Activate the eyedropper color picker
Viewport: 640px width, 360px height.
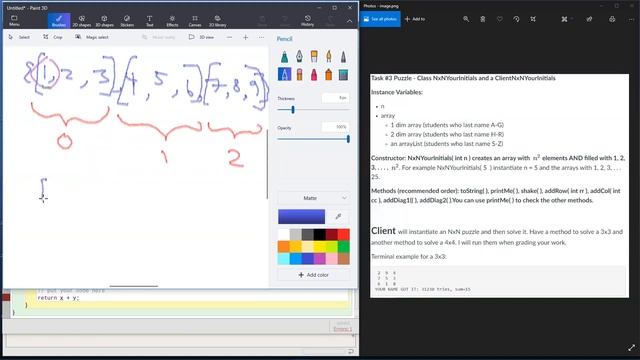338,216
